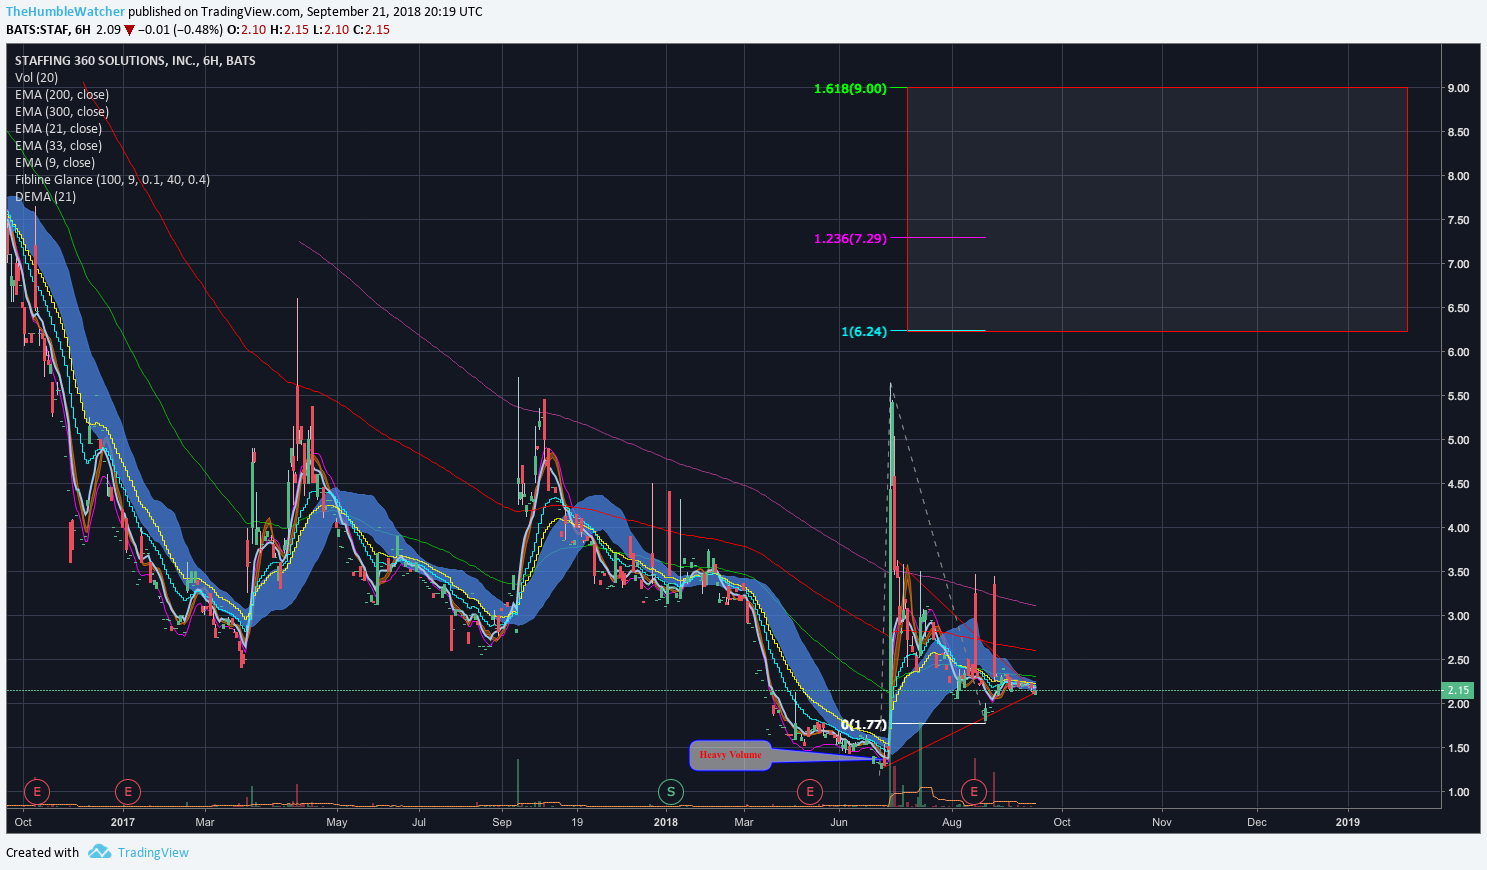The height and width of the screenshot is (870, 1487).
Task: Click the cyan 1(6.24) Fibonacci label
Action: click(864, 331)
